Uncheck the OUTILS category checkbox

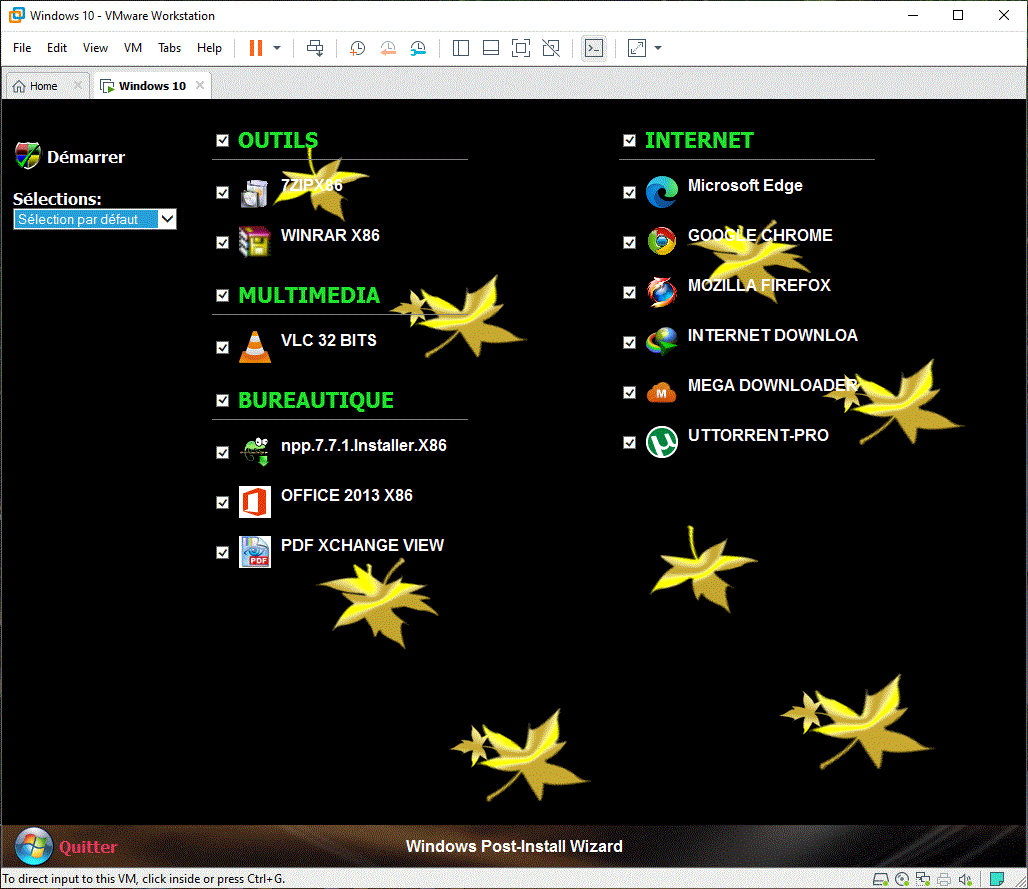222,140
